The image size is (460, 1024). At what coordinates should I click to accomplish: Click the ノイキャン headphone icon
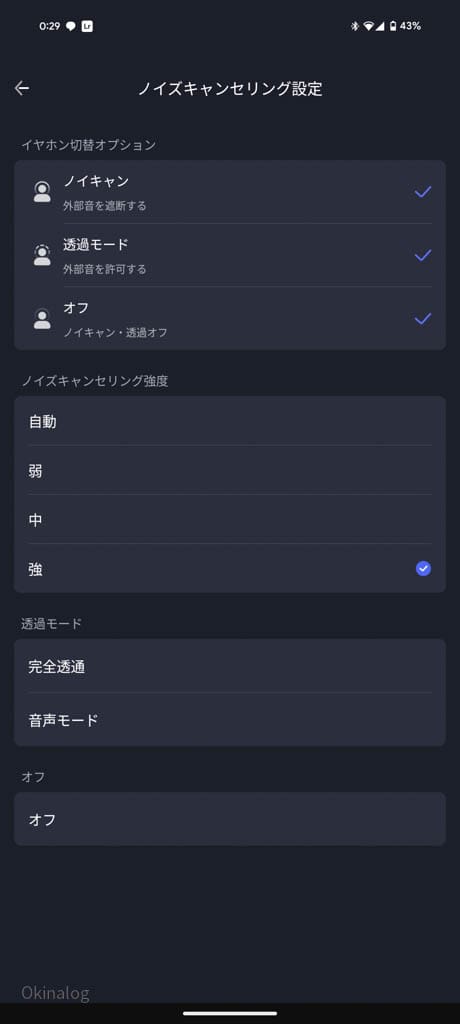coord(42,192)
